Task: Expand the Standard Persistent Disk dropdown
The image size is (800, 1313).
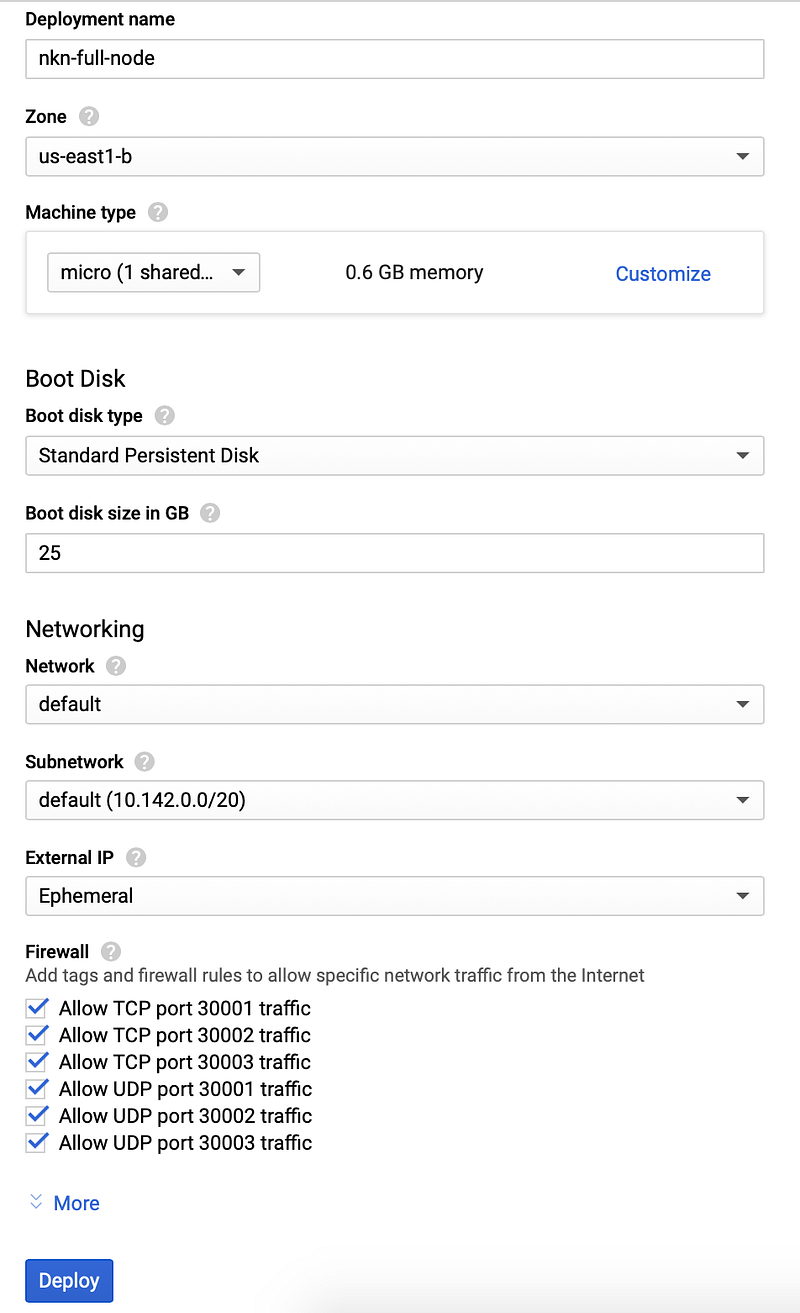Action: (x=394, y=455)
